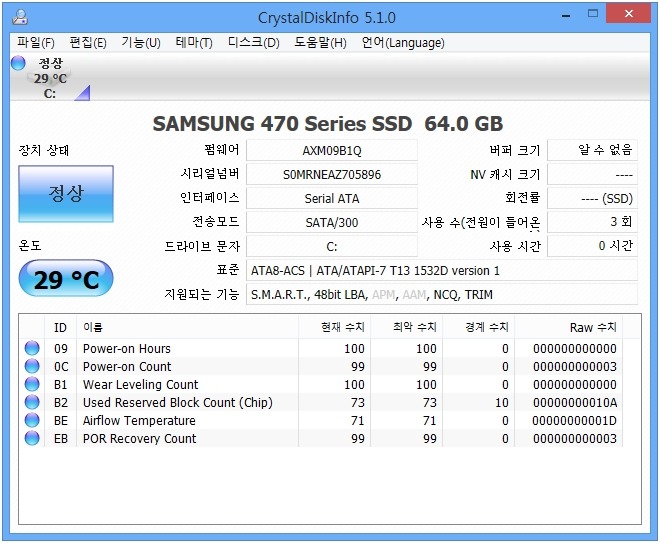Click the serial number field S0MRNEAZ705896

click(332, 174)
